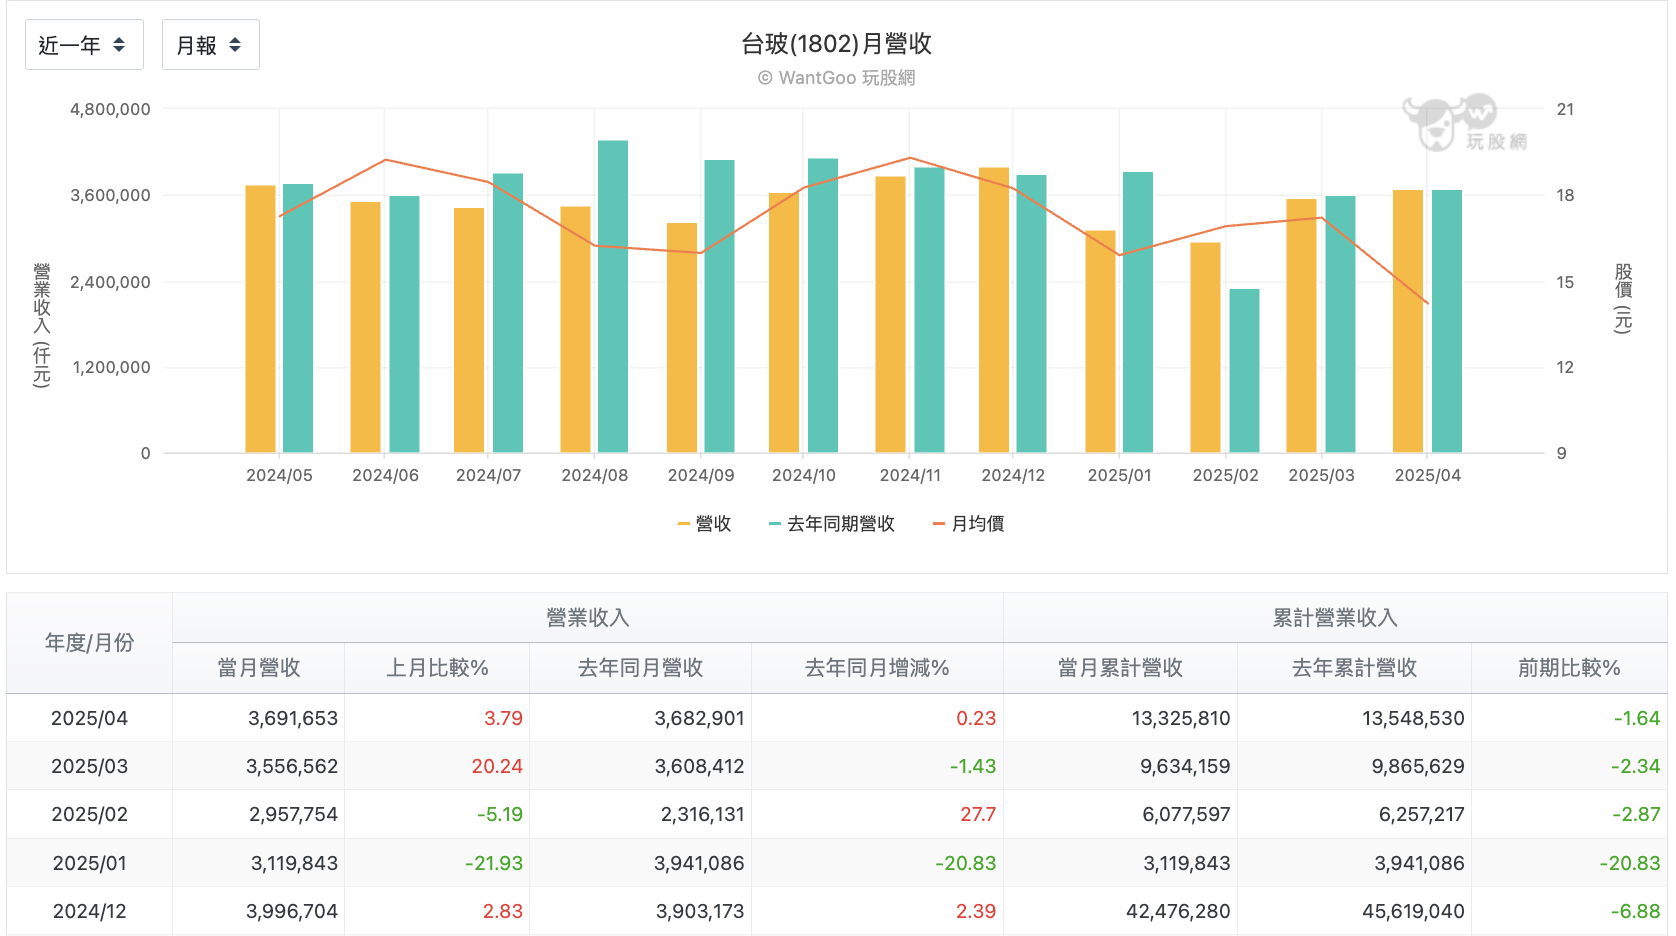Toggle 去年同期營收 series in legend
Image resolution: width=1676 pixels, height=936 pixels.
[832, 524]
